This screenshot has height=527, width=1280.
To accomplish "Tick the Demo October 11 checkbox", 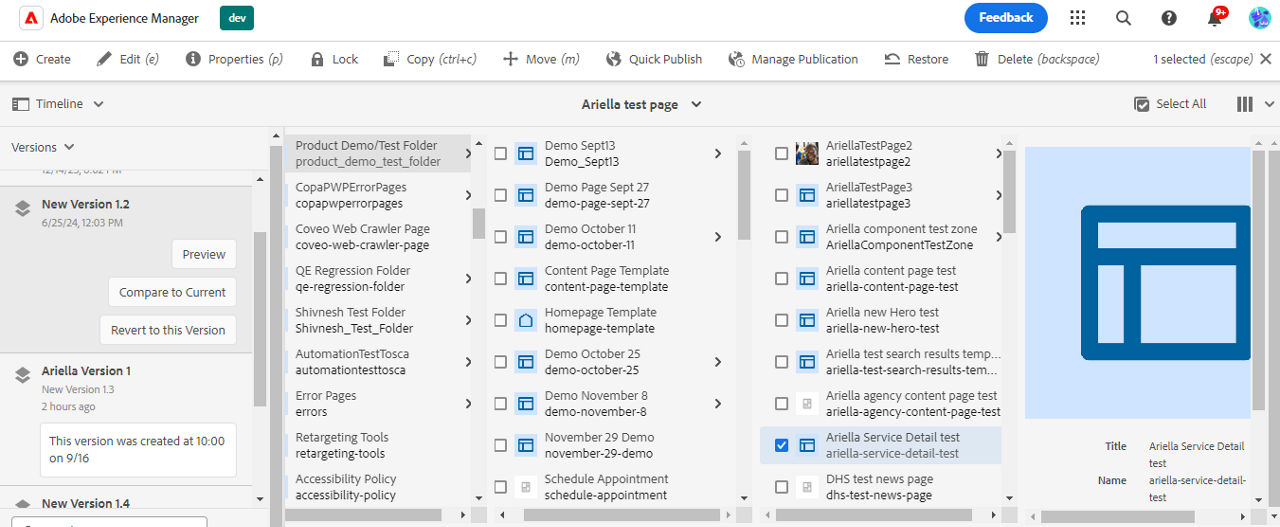I will tap(500, 237).
